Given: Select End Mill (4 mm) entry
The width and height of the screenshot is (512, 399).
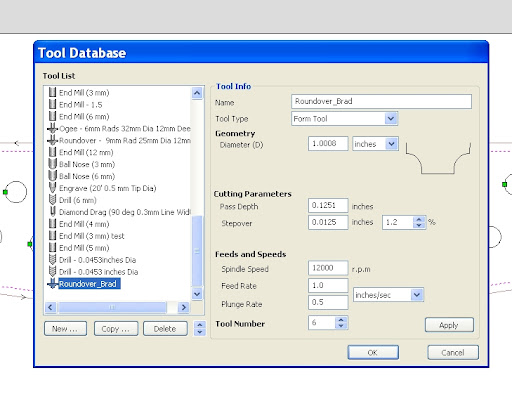Looking at the screenshot, I should 84,224.
